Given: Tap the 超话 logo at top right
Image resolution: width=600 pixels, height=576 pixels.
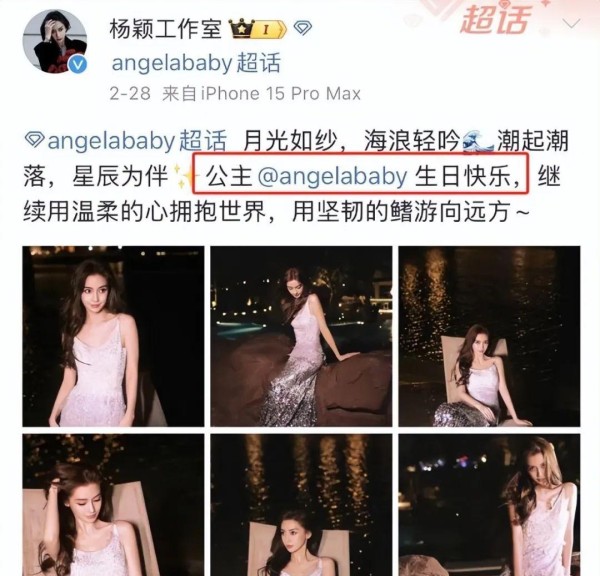Looking at the screenshot, I should pyautogui.click(x=496, y=18).
